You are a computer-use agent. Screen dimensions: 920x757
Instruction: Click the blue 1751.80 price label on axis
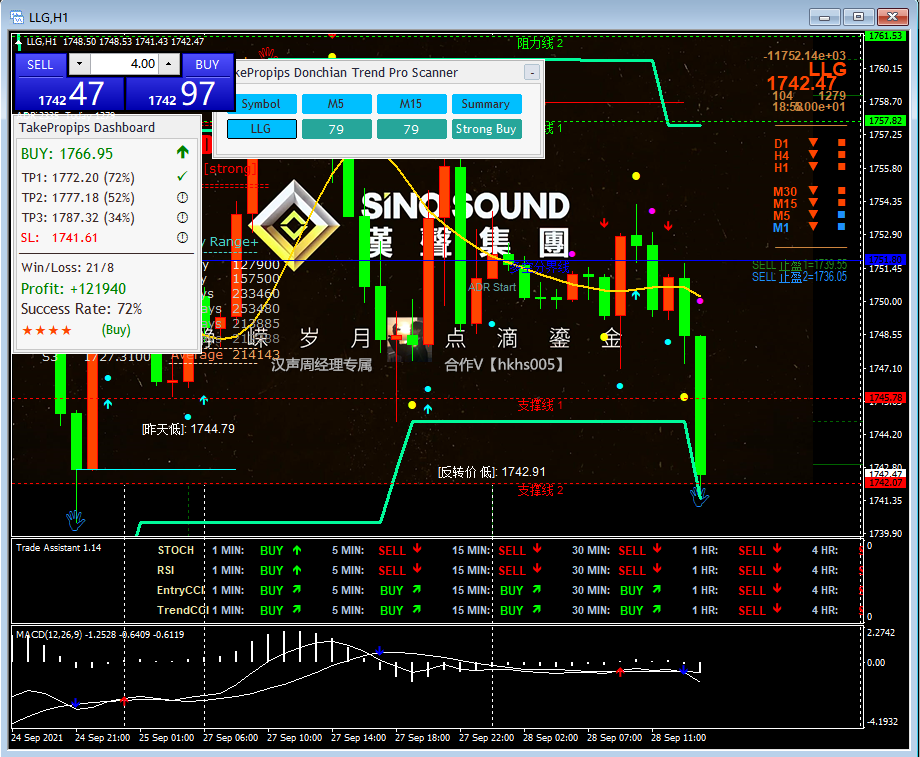pyautogui.click(x=885, y=259)
